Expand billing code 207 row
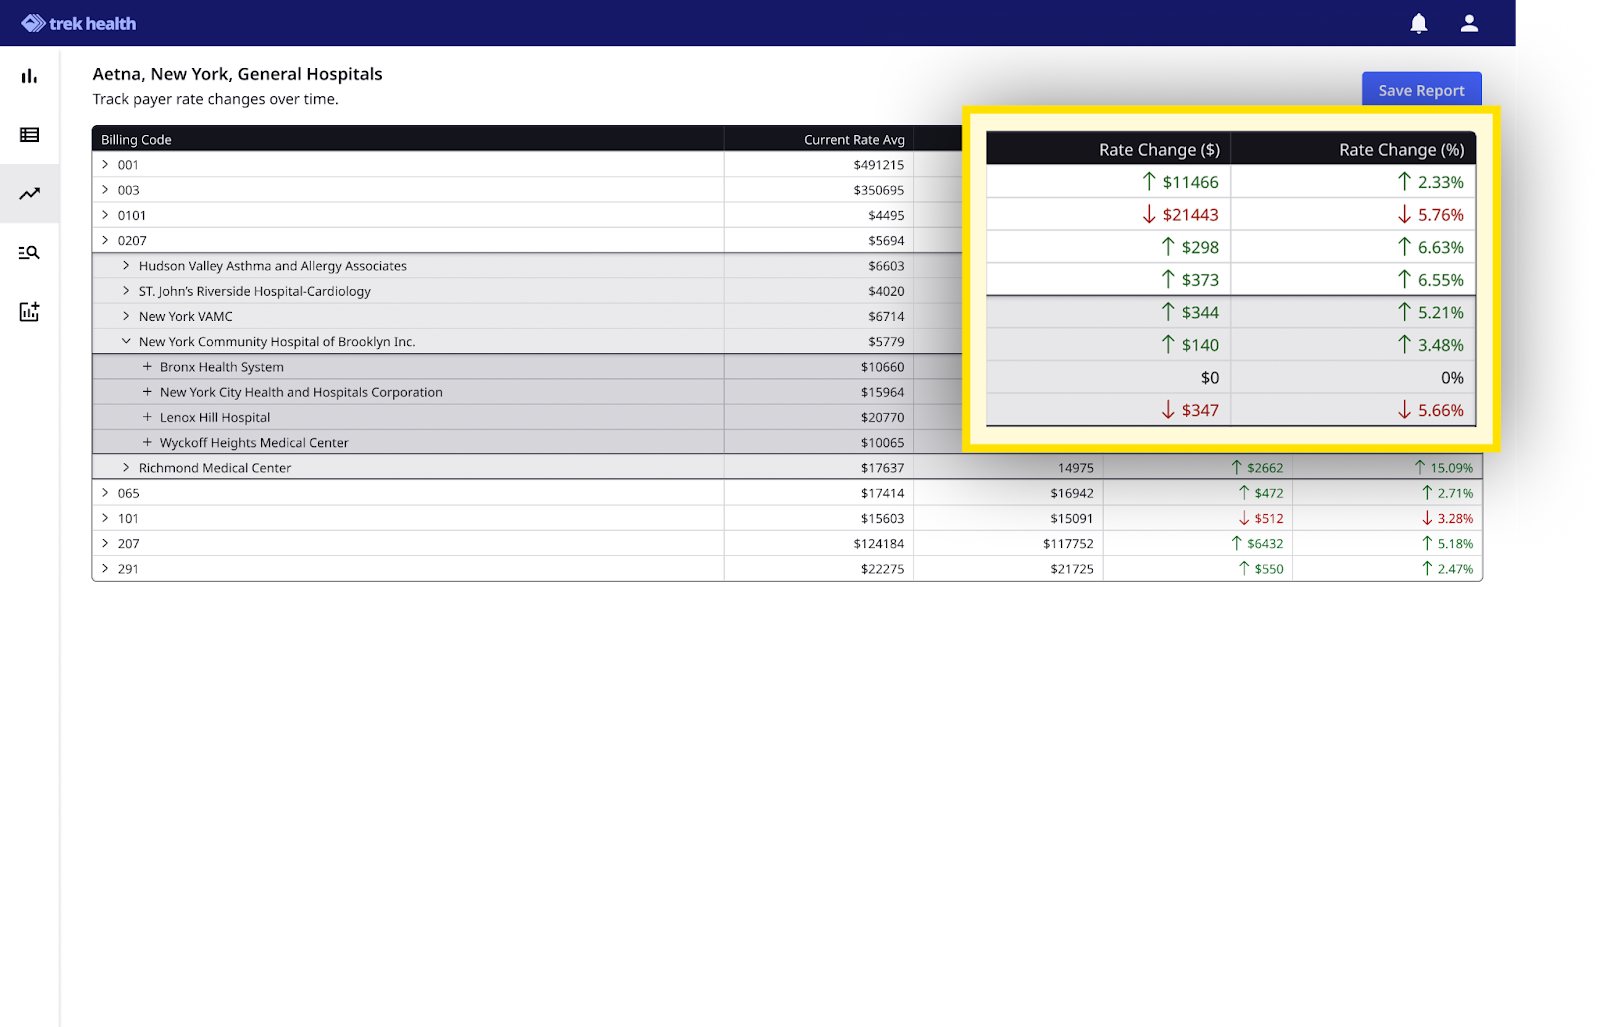The image size is (1600, 1027). pos(105,543)
